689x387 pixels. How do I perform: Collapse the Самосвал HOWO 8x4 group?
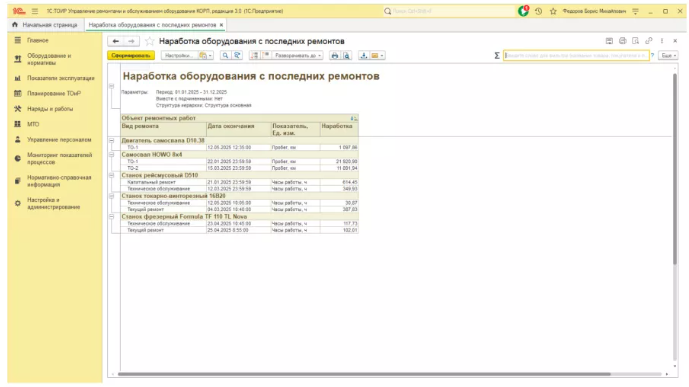click(x=112, y=155)
